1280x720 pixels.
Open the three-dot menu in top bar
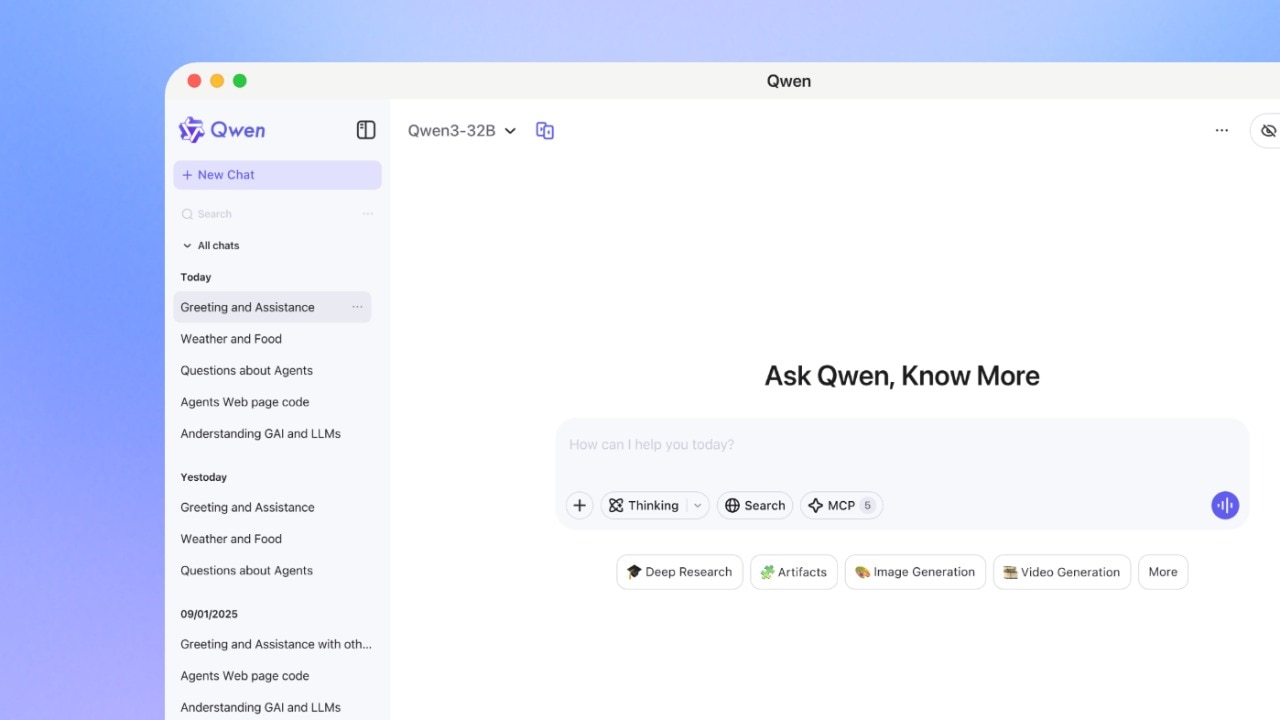(x=1221, y=131)
